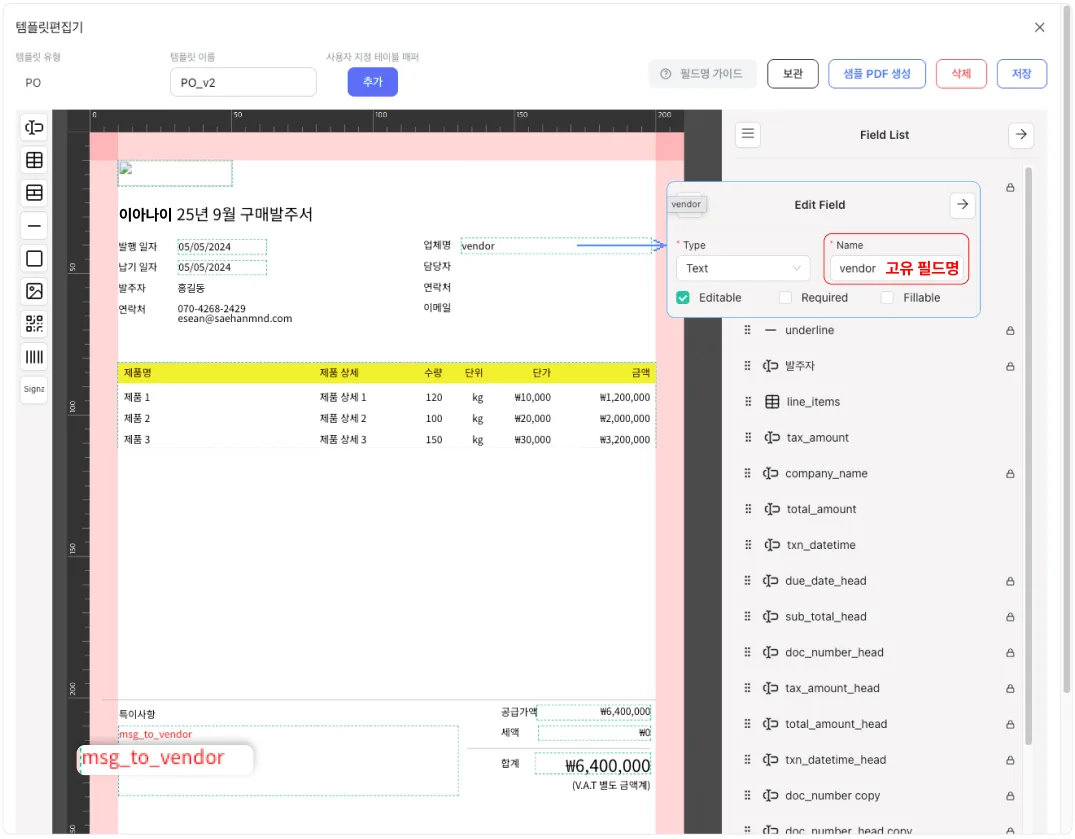Viewport: 1075px width, 839px height.
Task: Select the Signature tool
Action: 34,389
